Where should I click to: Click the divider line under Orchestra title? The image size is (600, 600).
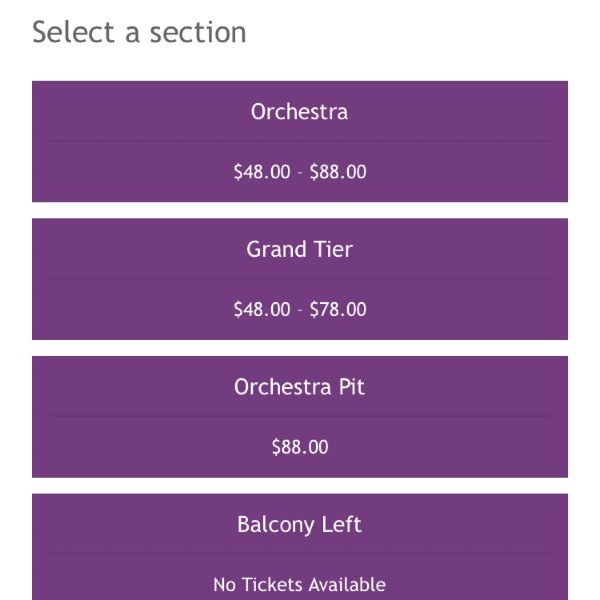click(x=300, y=141)
